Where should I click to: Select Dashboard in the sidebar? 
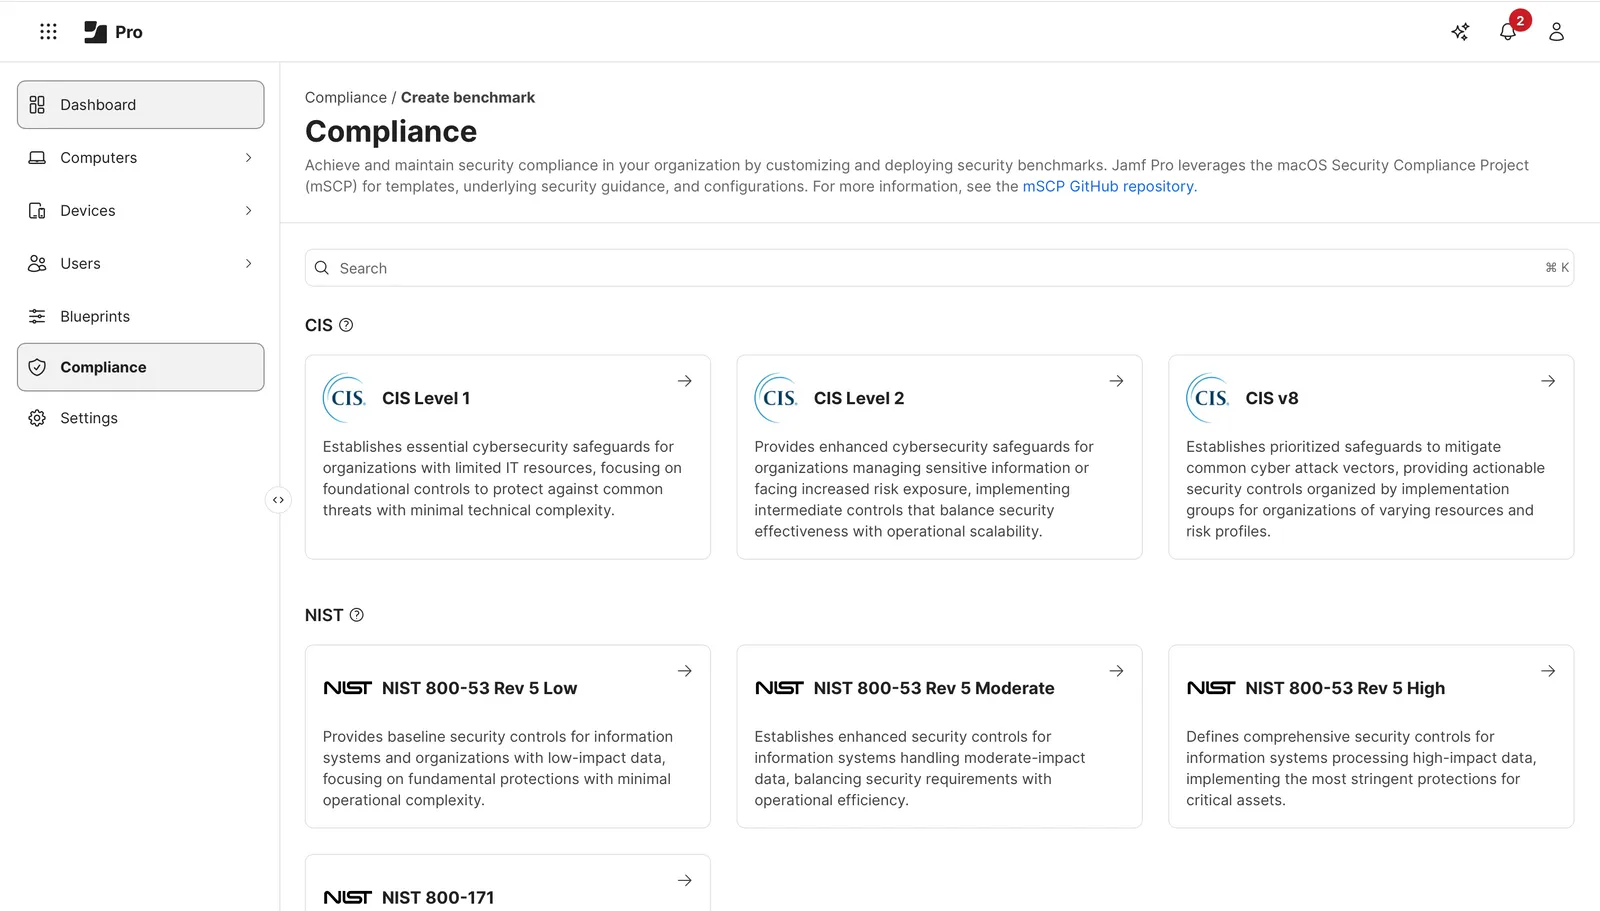point(97,104)
